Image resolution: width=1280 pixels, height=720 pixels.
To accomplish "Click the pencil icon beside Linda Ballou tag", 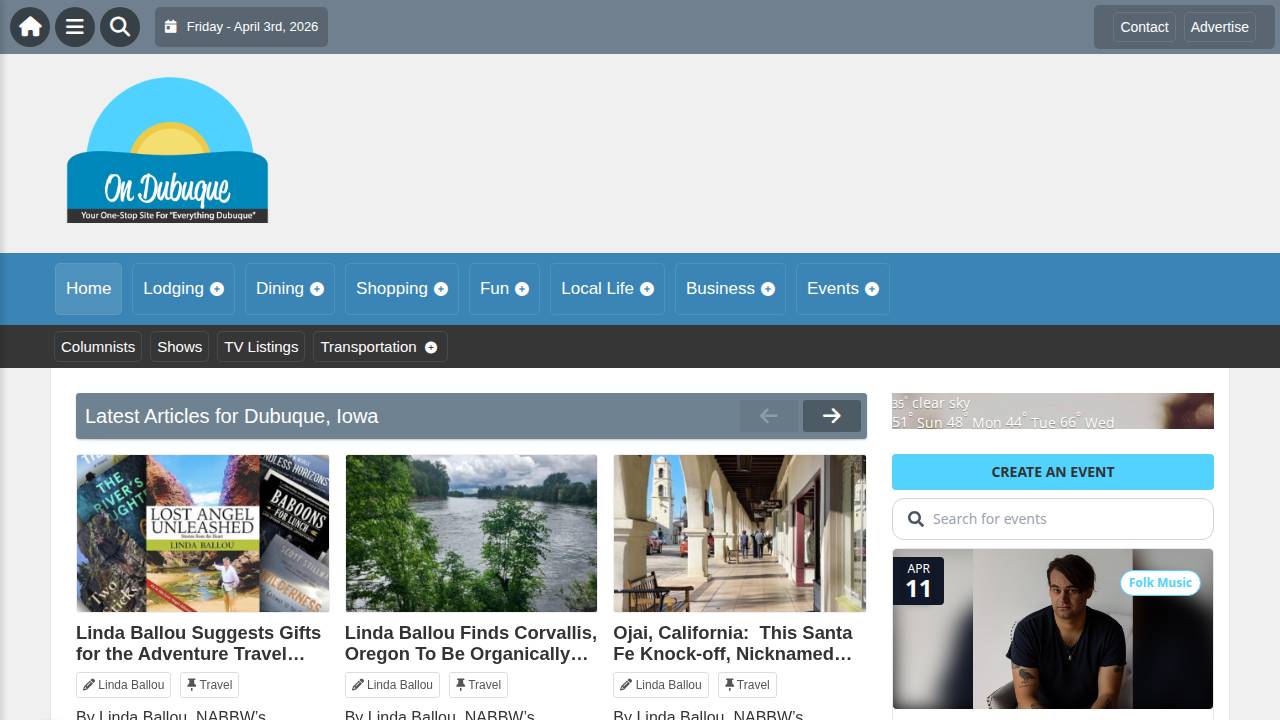I will pyautogui.click(x=88, y=684).
